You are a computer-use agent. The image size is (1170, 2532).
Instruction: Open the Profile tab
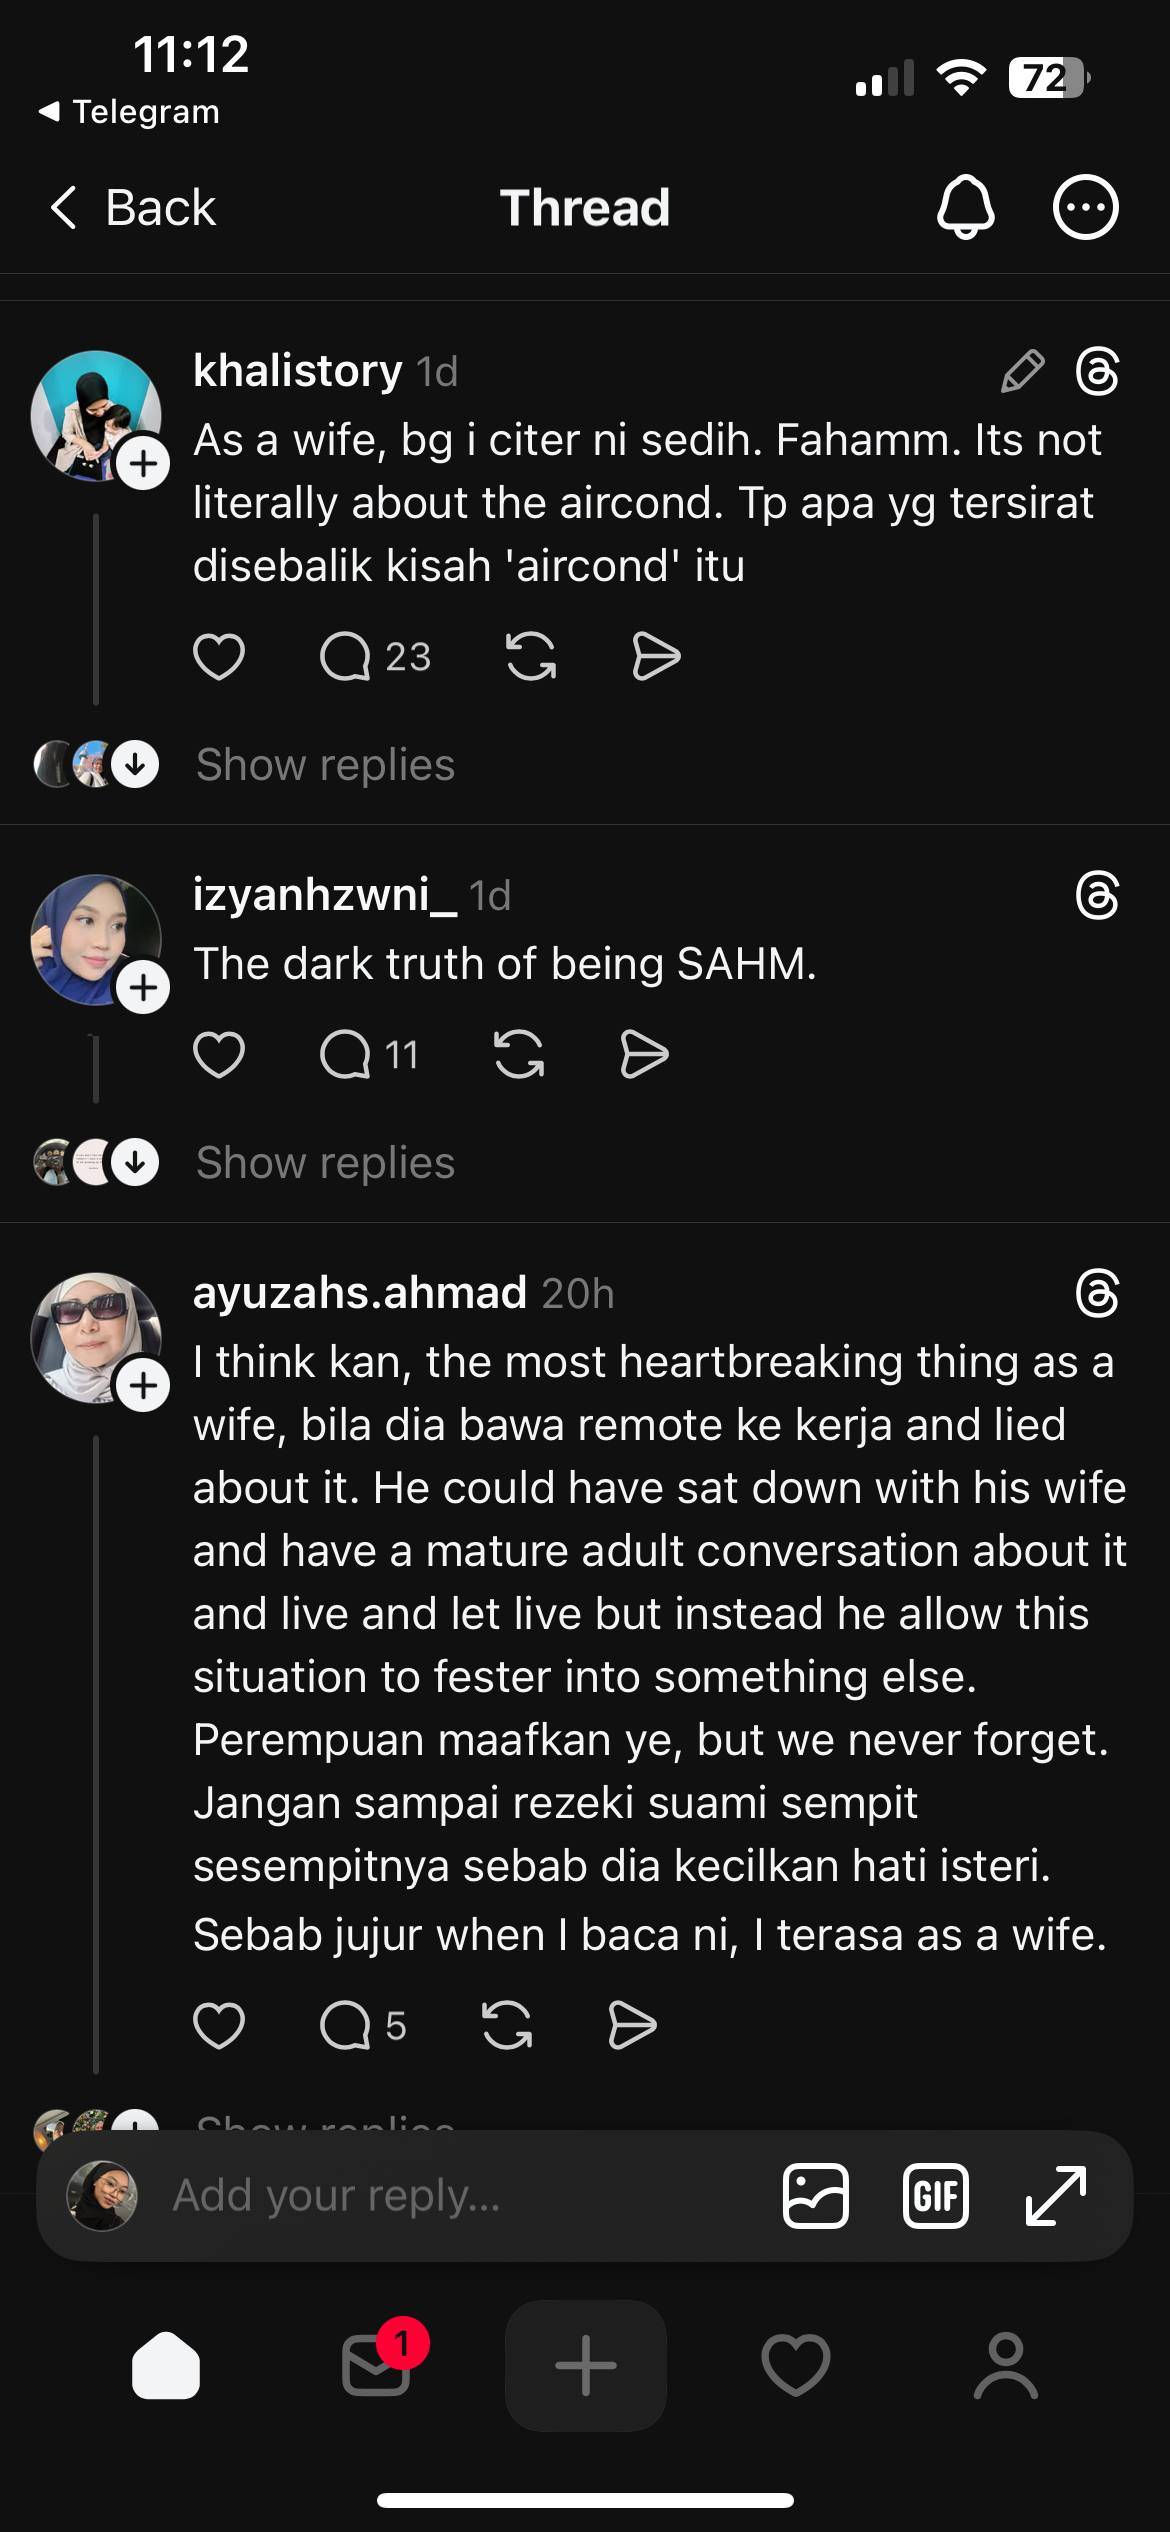(x=1006, y=2366)
